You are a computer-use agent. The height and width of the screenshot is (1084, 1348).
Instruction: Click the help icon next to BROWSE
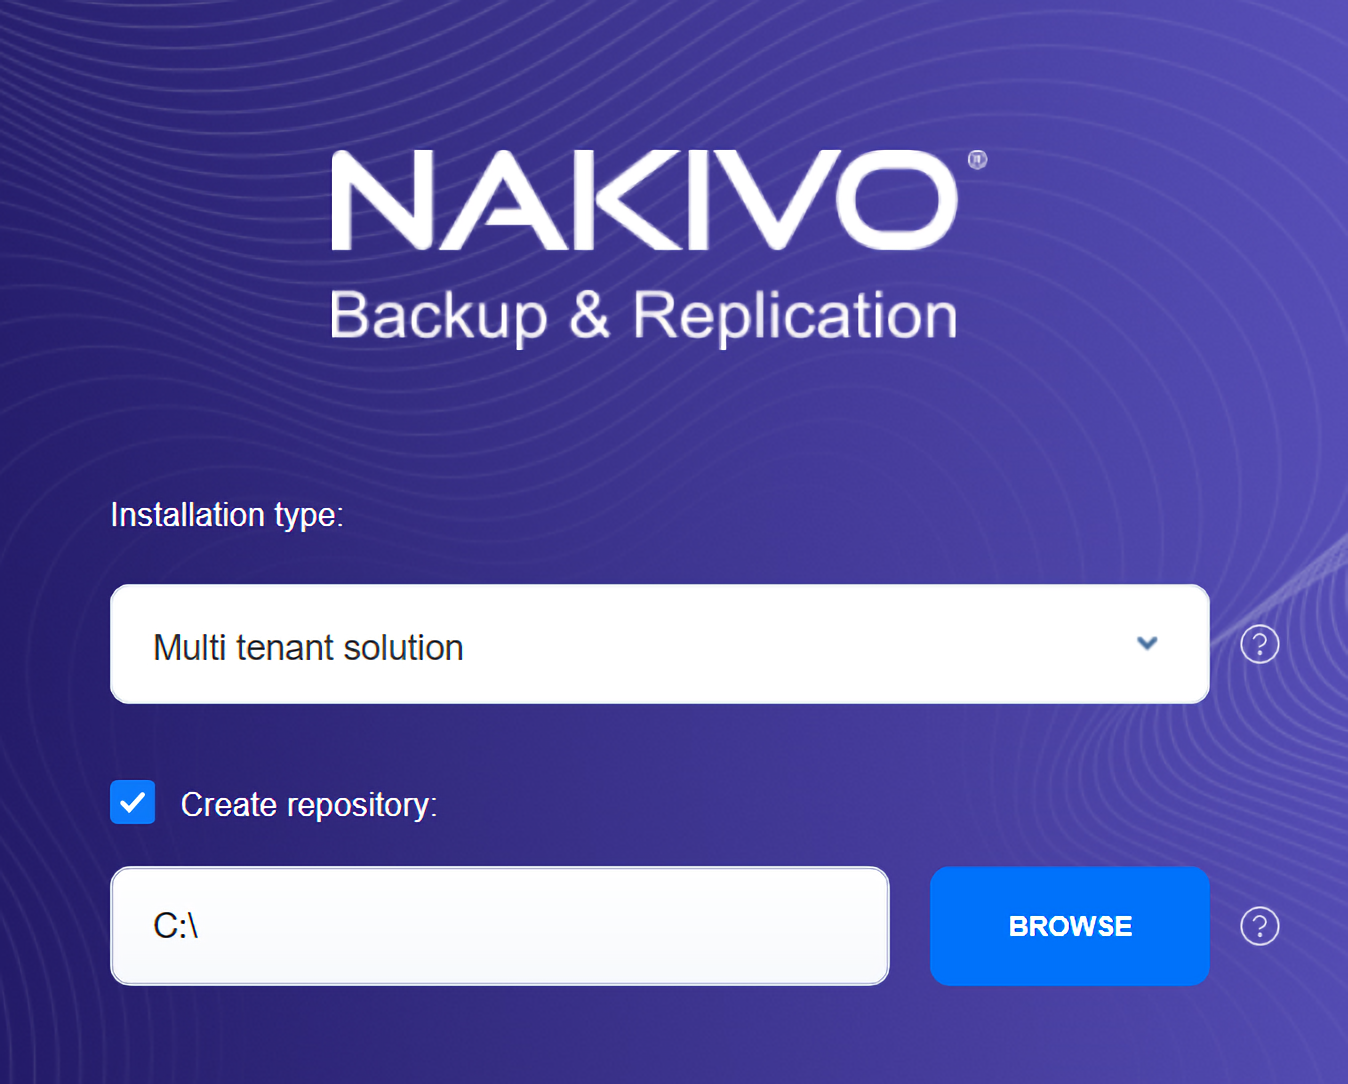click(x=1259, y=926)
